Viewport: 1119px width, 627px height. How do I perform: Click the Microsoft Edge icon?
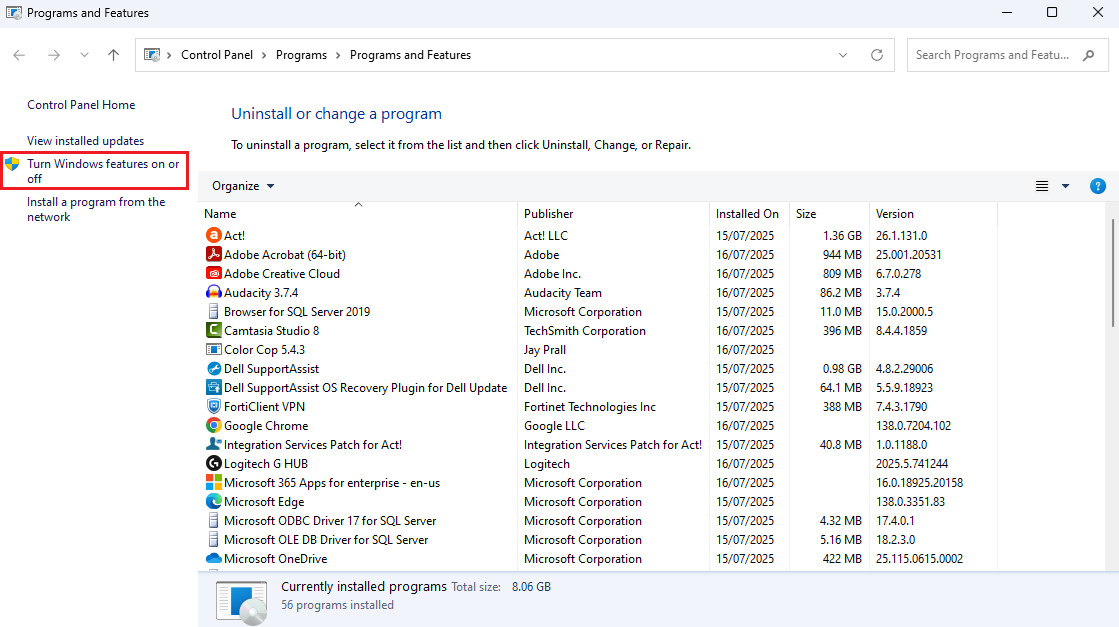[213, 501]
